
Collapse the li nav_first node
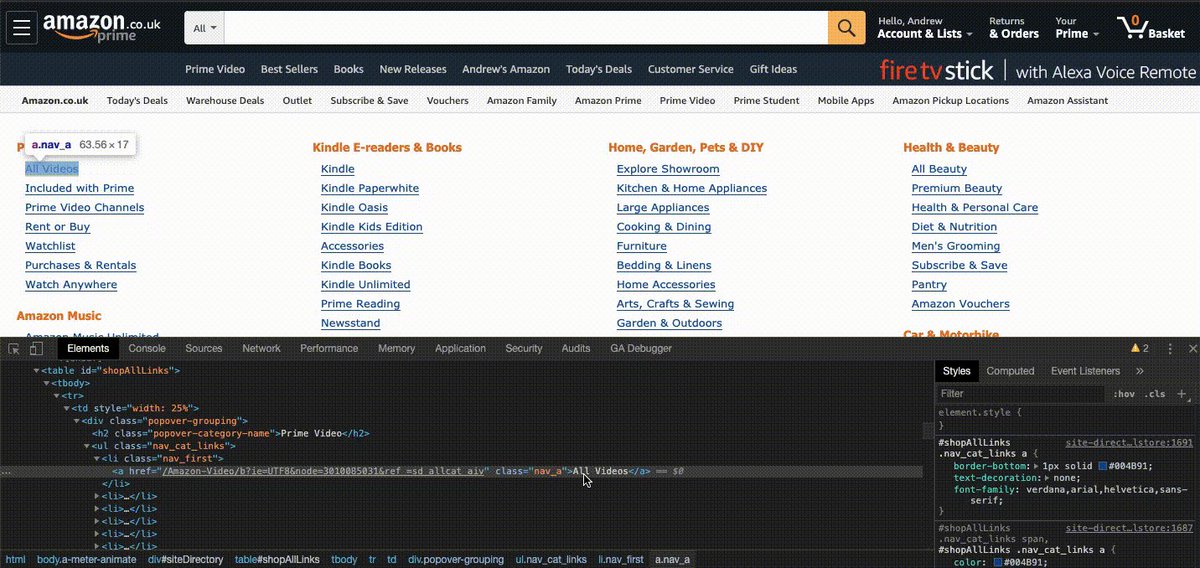click(x=97, y=458)
